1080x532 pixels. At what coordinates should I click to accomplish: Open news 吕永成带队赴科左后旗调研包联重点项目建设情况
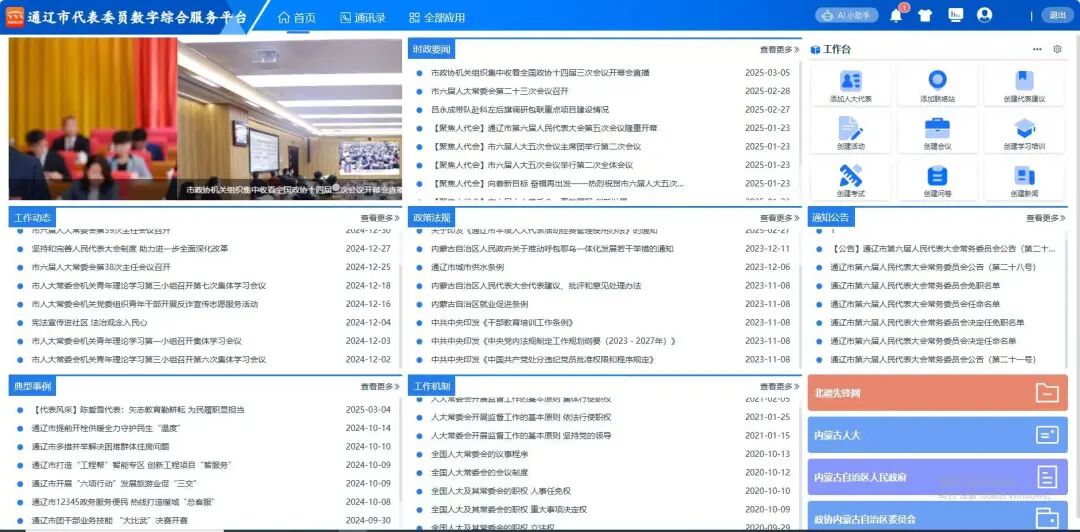click(519, 110)
